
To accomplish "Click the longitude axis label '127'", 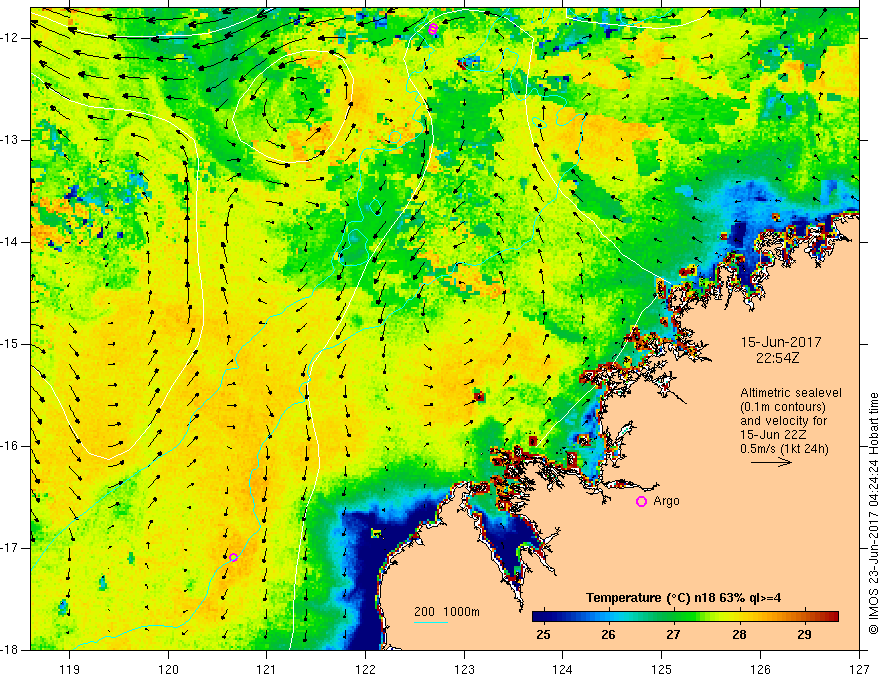I will tap(859, 669).
